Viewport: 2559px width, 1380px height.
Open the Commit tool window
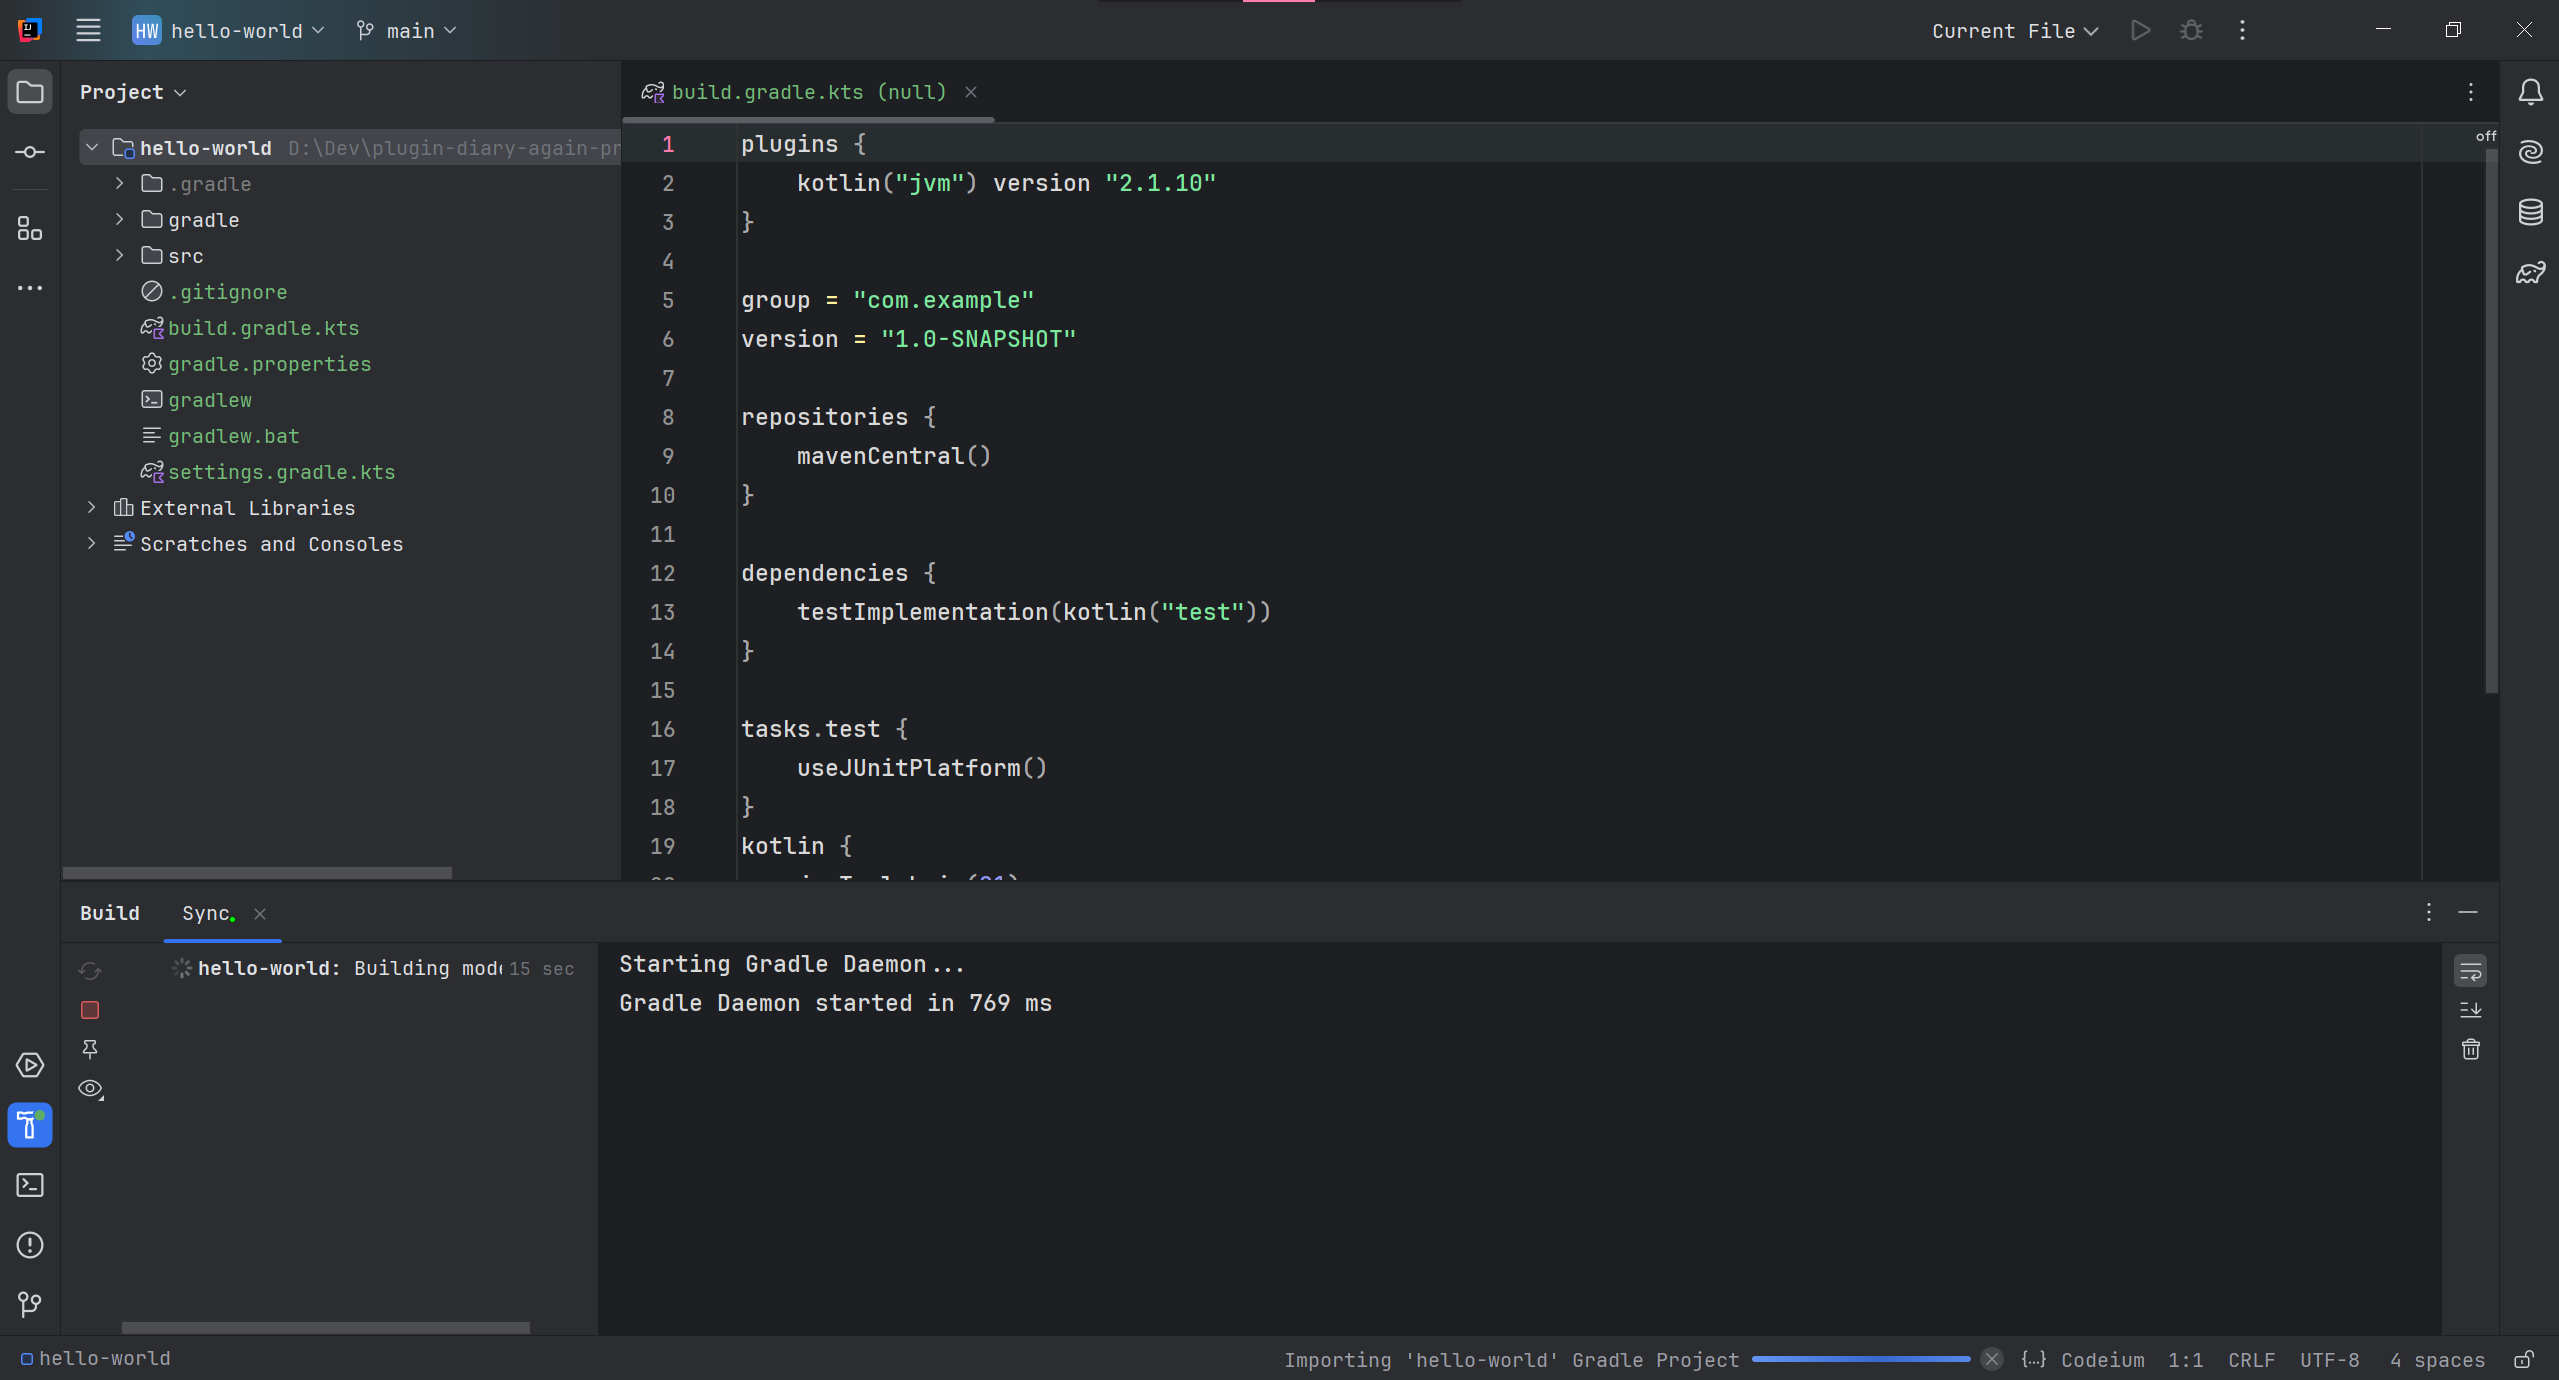tap(30, 152)
